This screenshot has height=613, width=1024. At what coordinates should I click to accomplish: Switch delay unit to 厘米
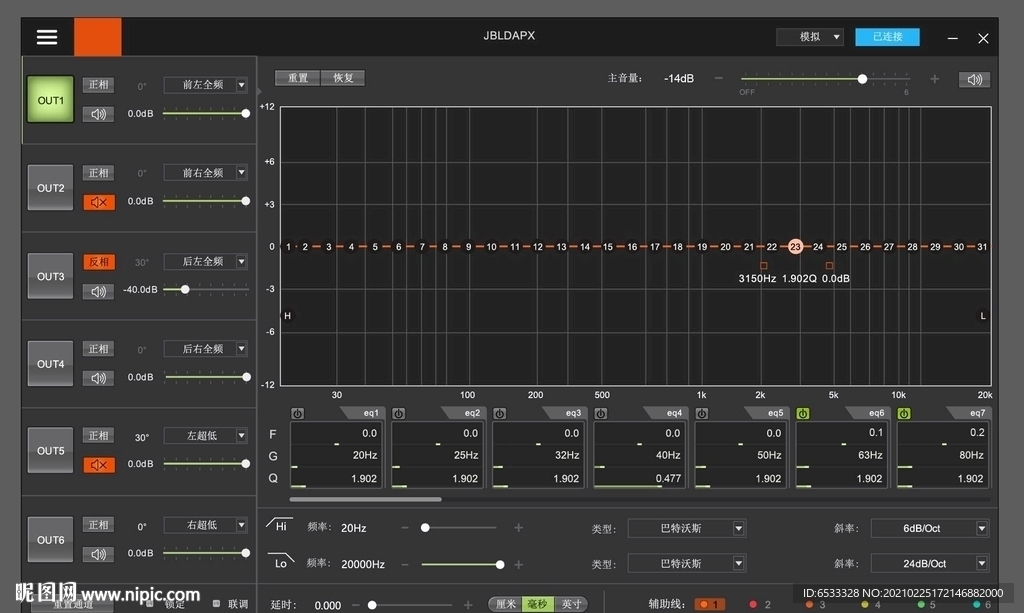505,604
